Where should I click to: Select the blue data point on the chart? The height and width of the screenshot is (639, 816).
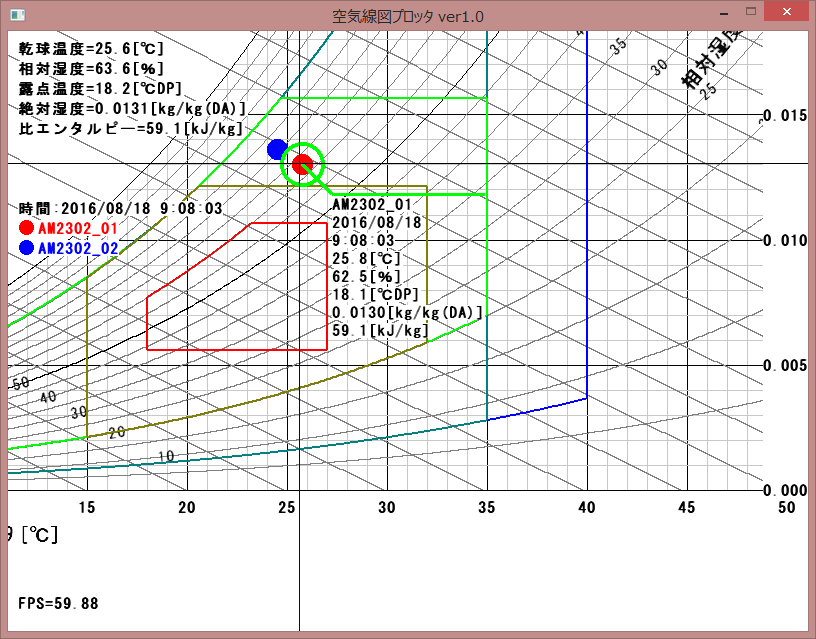tap(277, 149)
